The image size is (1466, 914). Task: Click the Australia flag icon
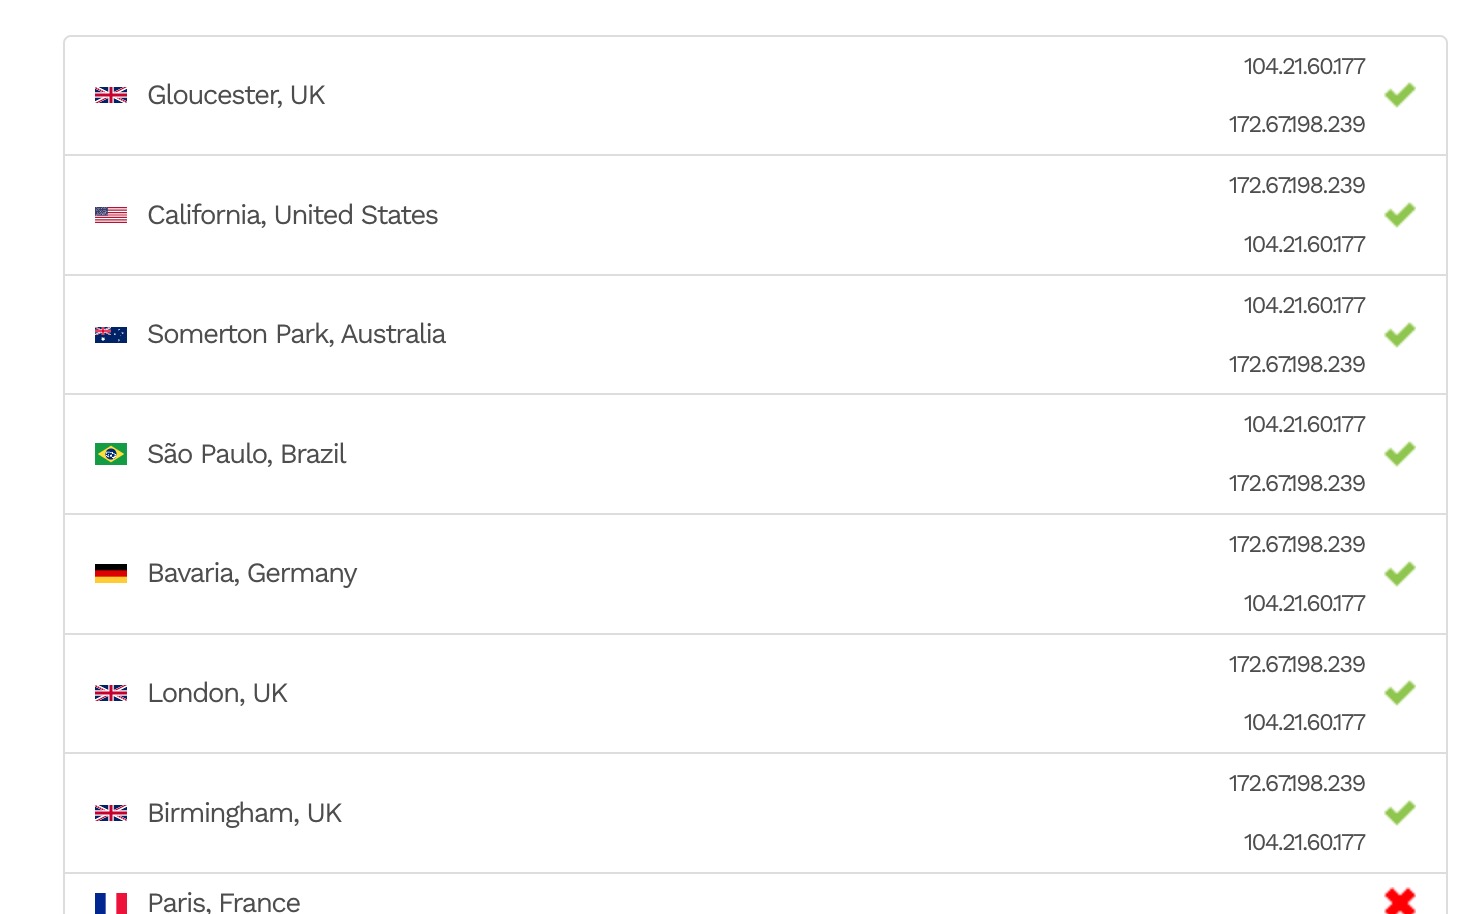tap(111, 335)
